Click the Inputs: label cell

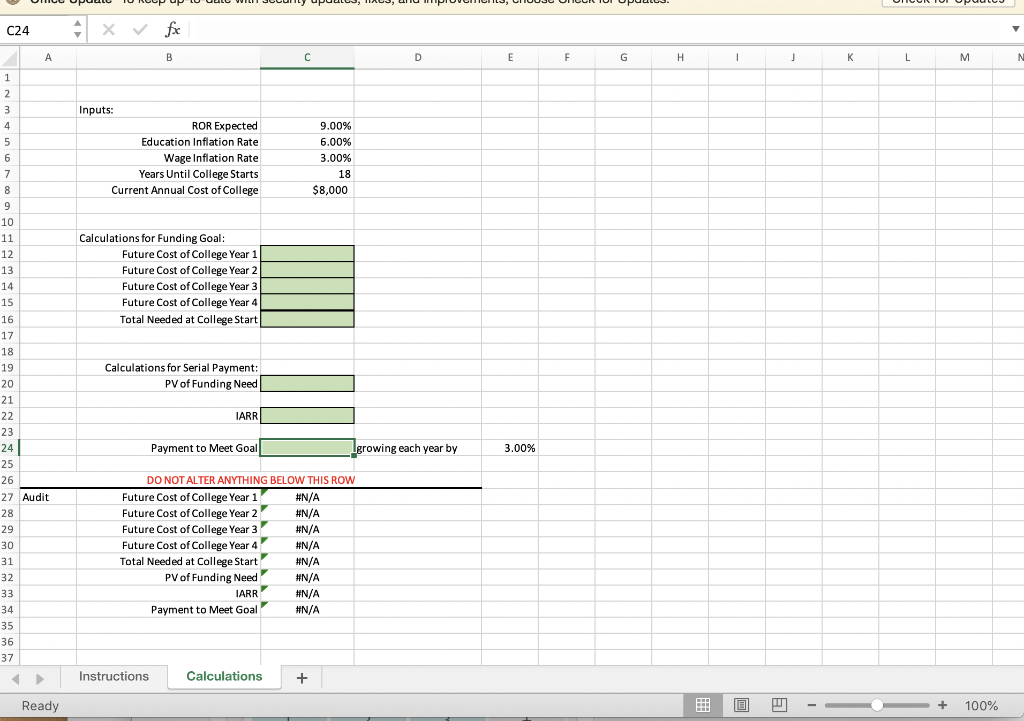168,110
